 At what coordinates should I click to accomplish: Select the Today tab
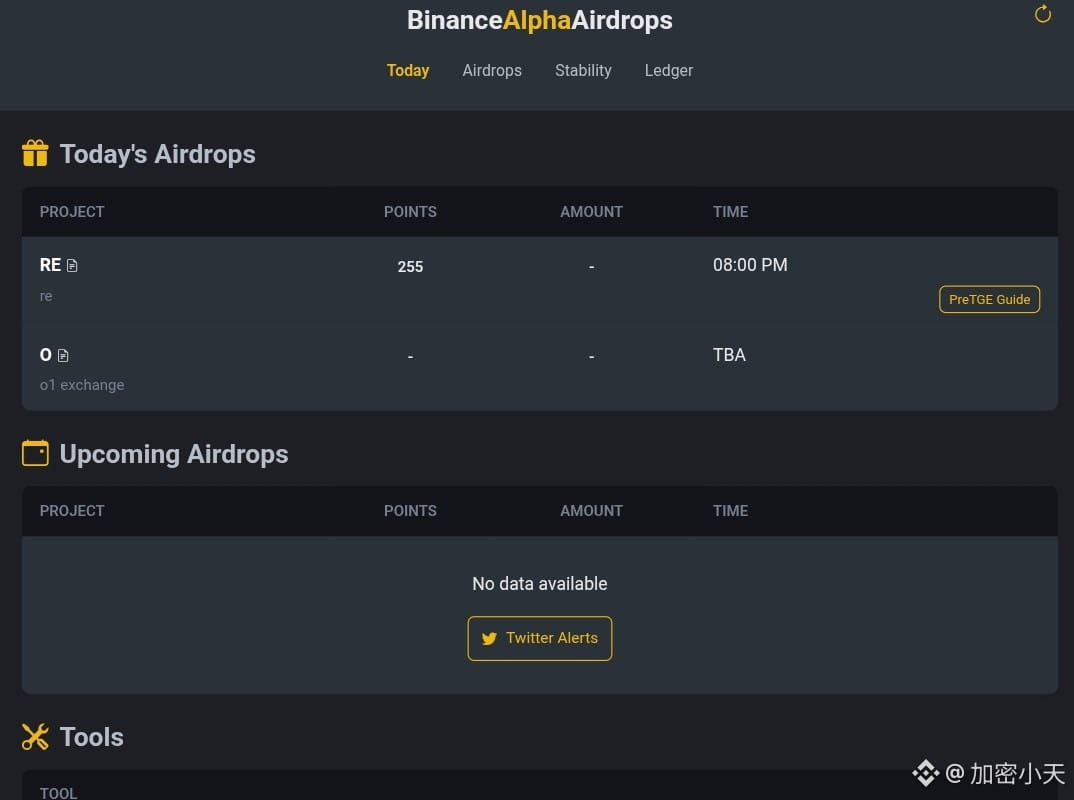pyautogui.click(x=408, y=71)
